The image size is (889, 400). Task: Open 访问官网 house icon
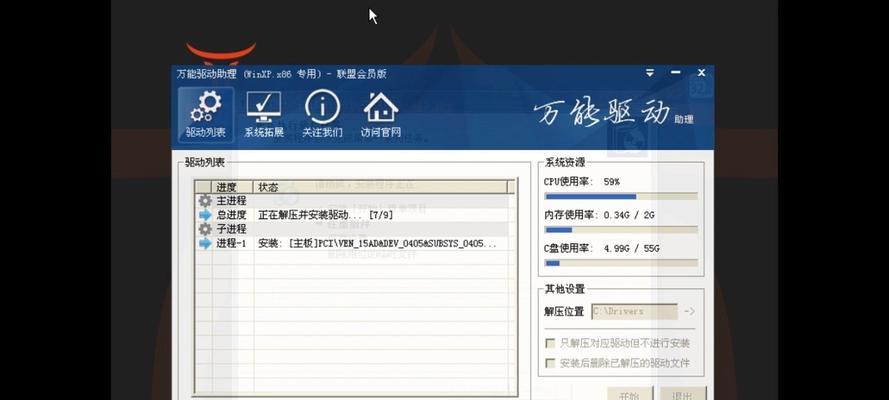[380, 114]
